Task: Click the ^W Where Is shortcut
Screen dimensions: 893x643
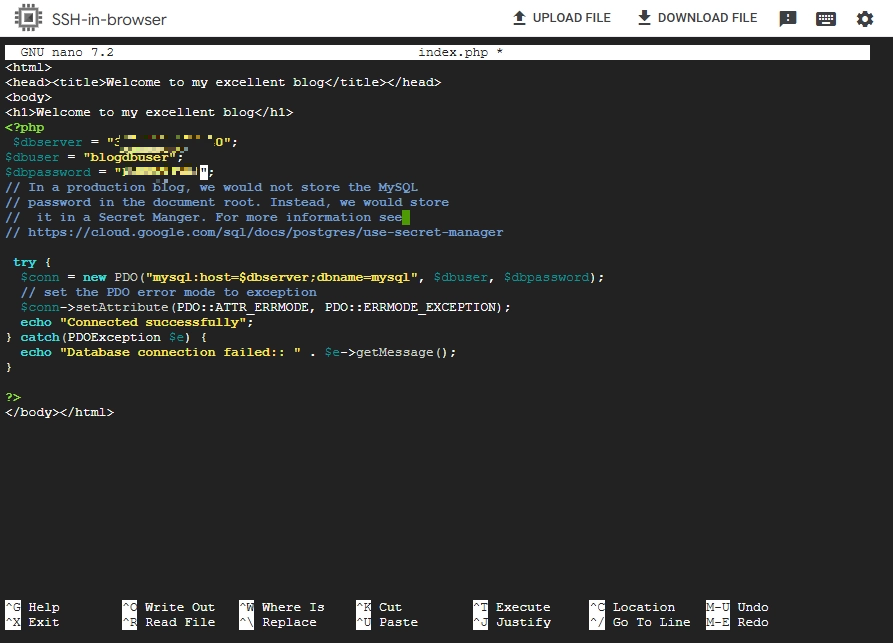Action: [x=282, y=607]
